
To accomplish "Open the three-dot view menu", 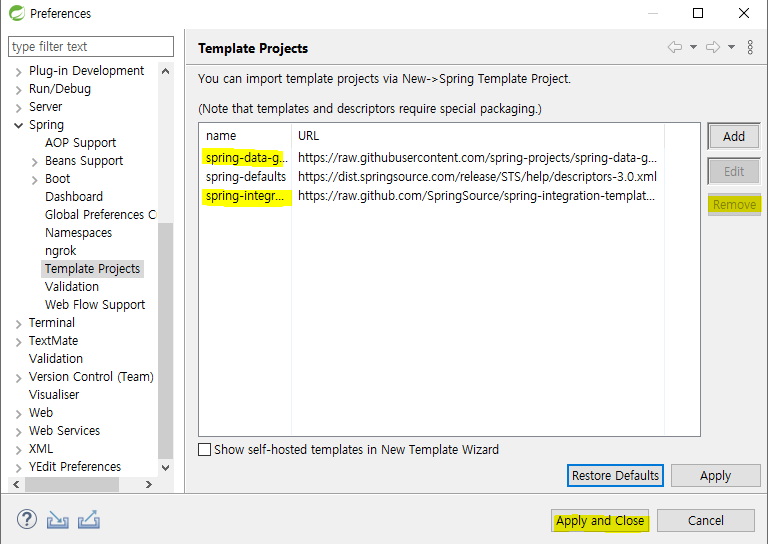I will 750,47.
